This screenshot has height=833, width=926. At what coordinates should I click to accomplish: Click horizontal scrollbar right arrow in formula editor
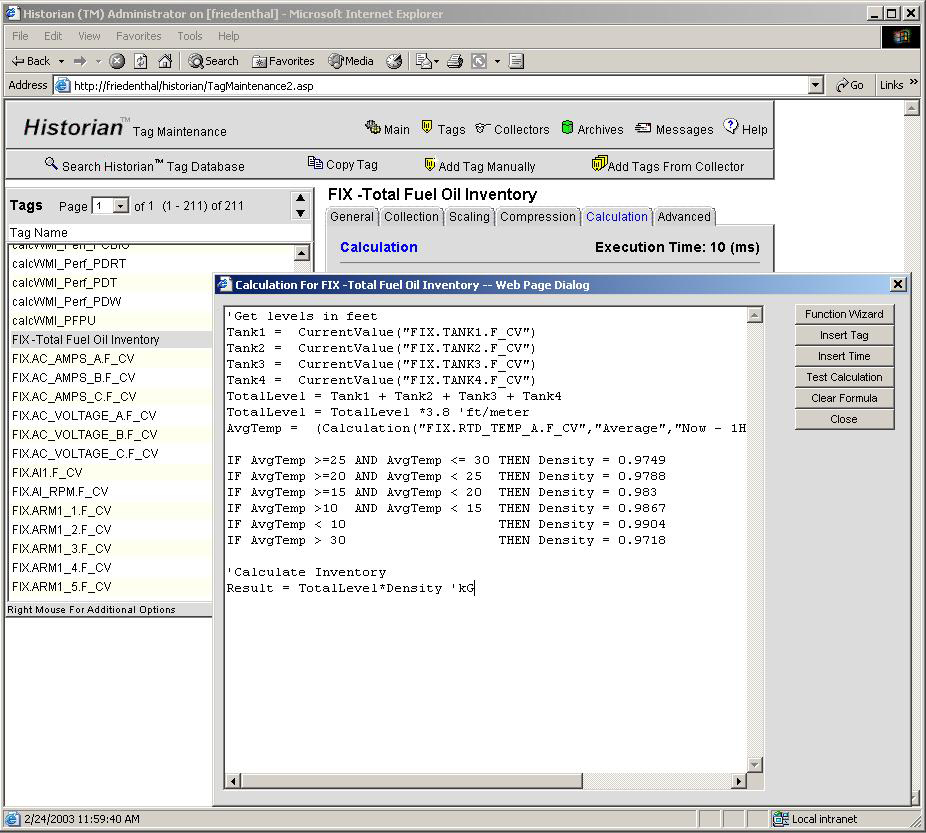click(738, 781)
